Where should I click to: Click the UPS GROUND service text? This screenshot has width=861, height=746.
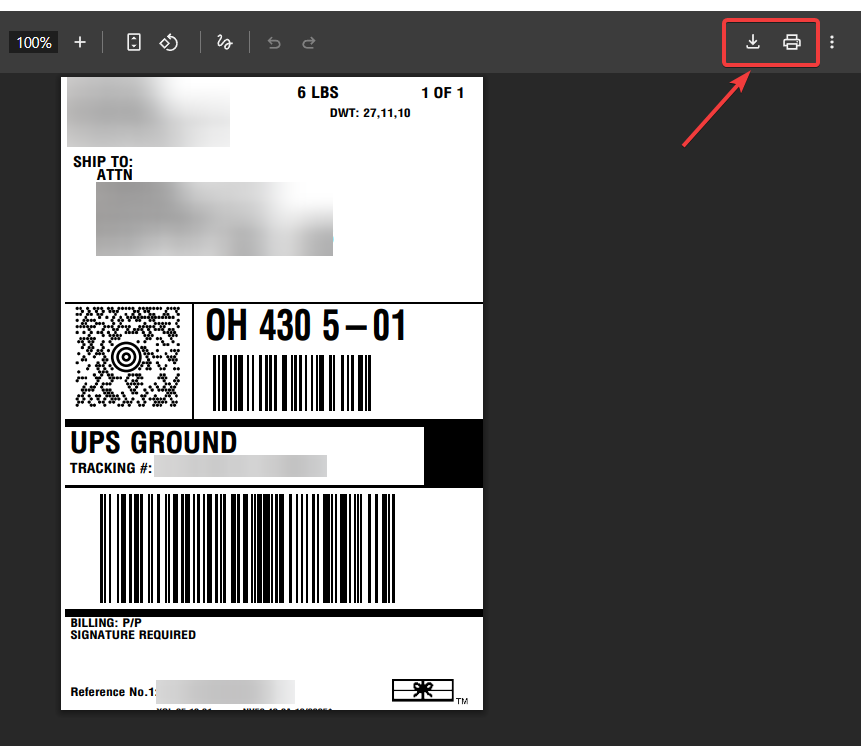tap(154, 443)
